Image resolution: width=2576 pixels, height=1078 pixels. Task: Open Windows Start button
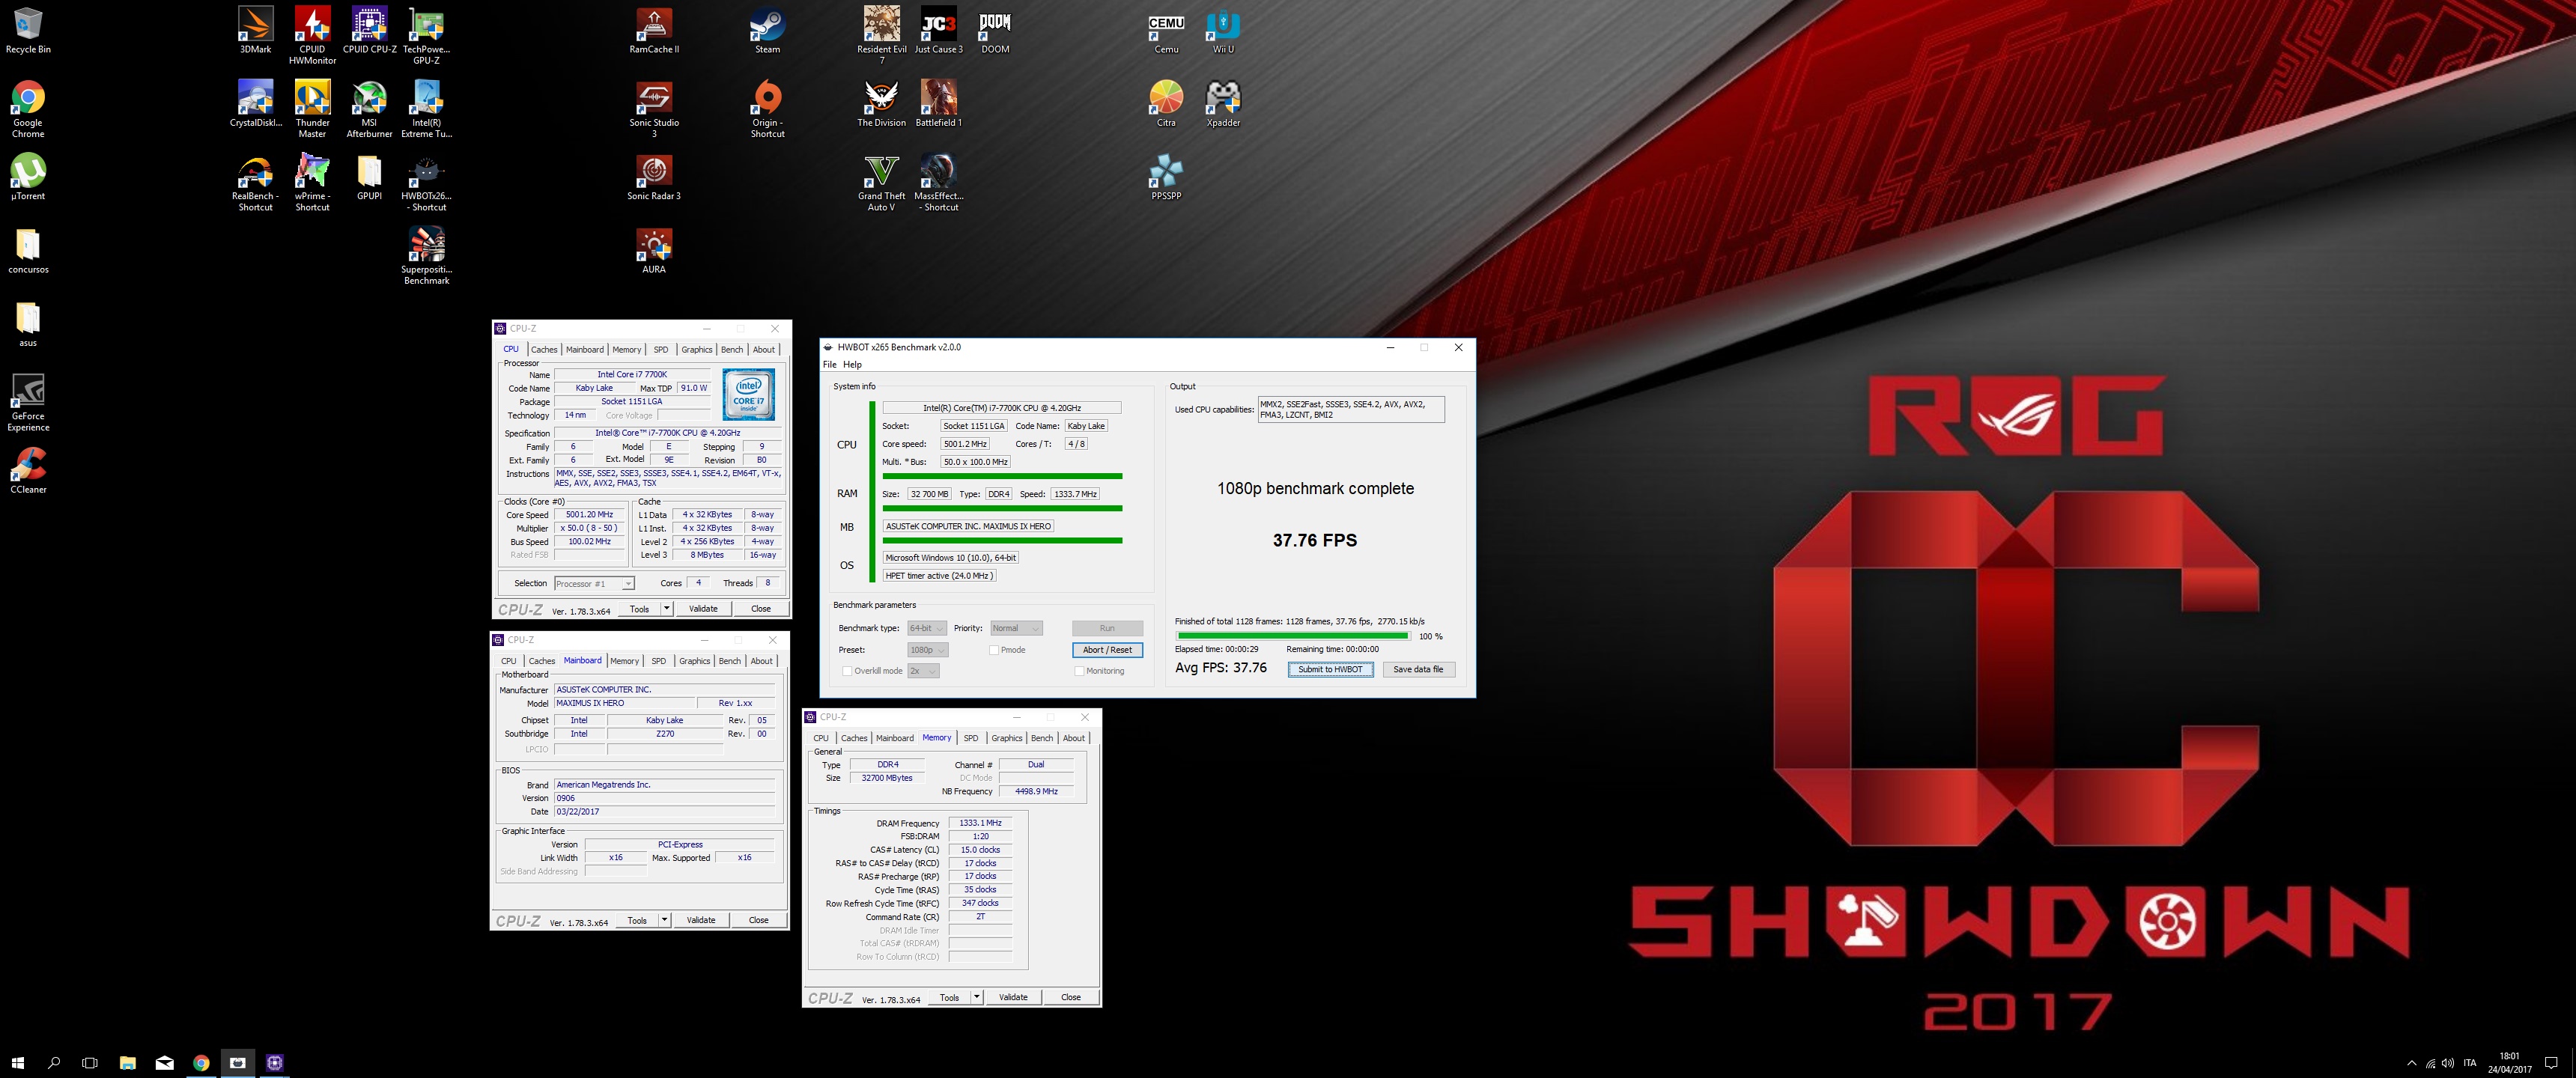(x=17, y=1063)
